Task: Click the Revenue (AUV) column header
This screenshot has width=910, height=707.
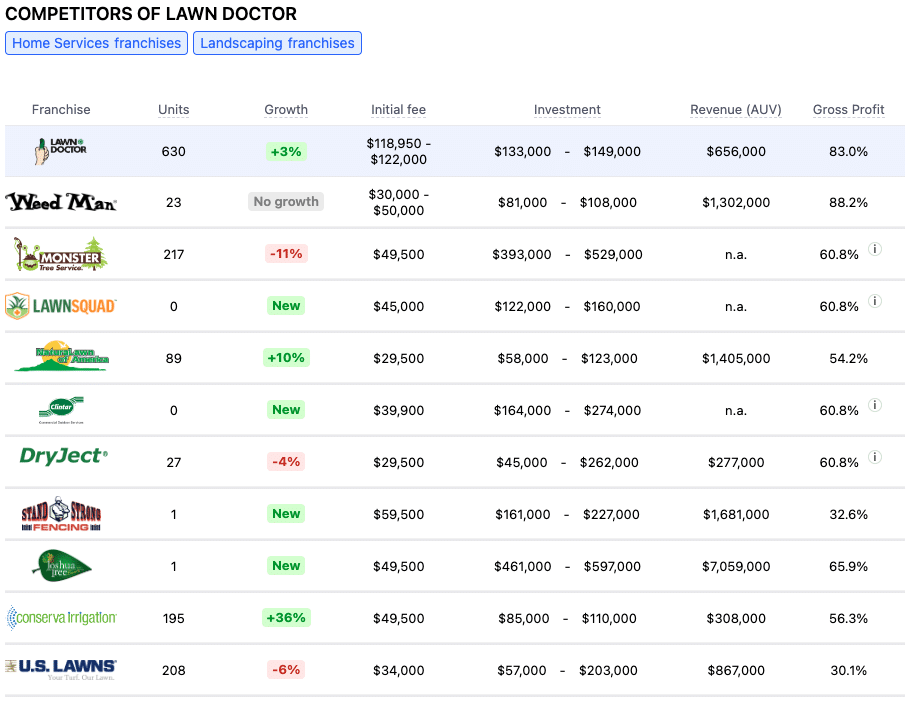Action: point(736,110)
